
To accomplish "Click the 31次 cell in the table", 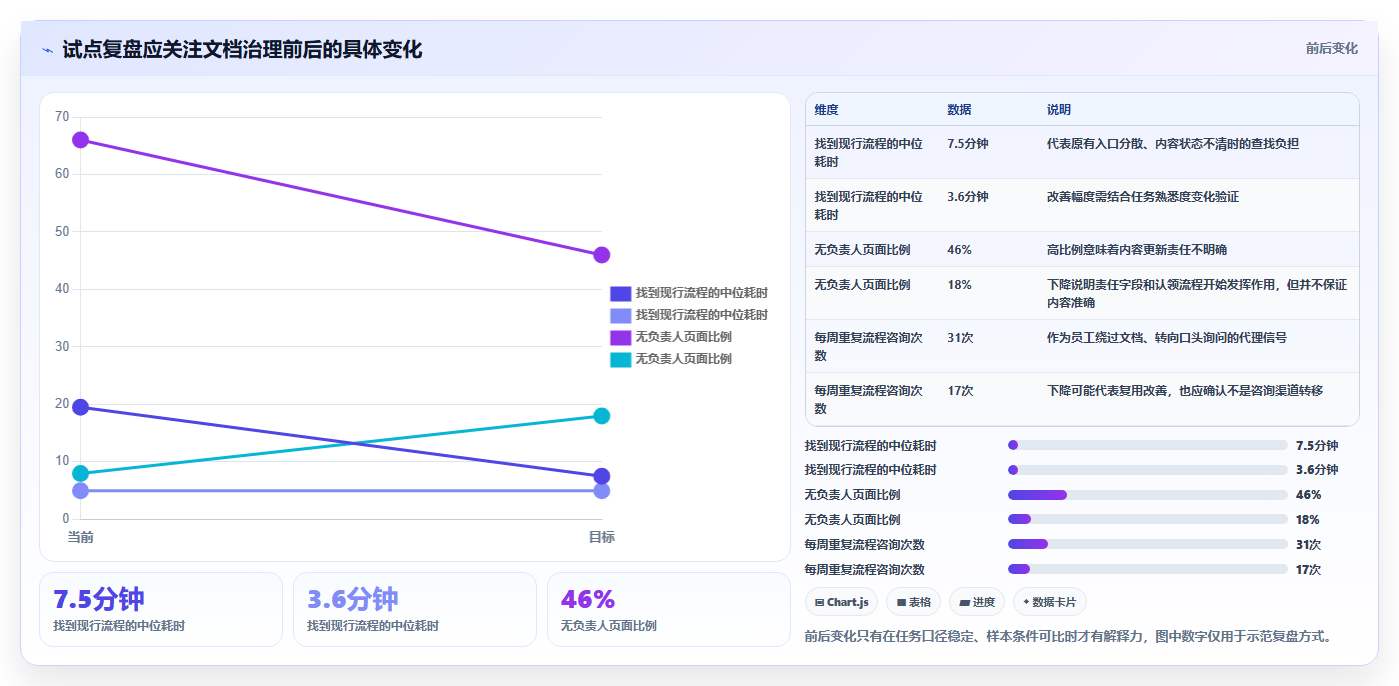I will pos(960,338).
